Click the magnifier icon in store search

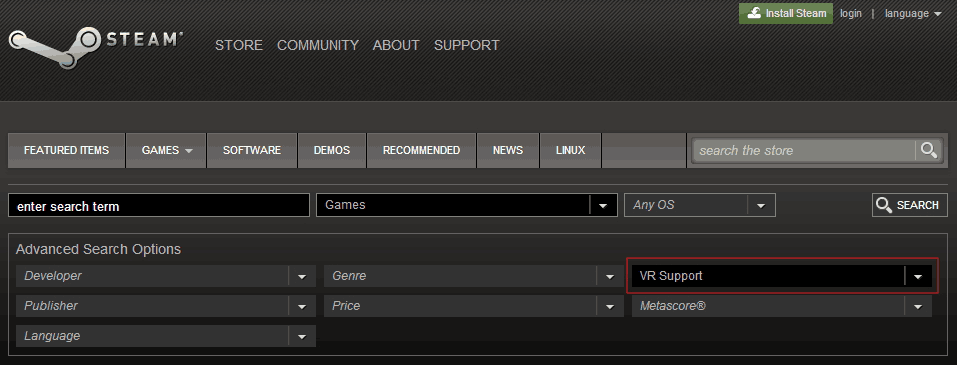[x=929, y=150]
